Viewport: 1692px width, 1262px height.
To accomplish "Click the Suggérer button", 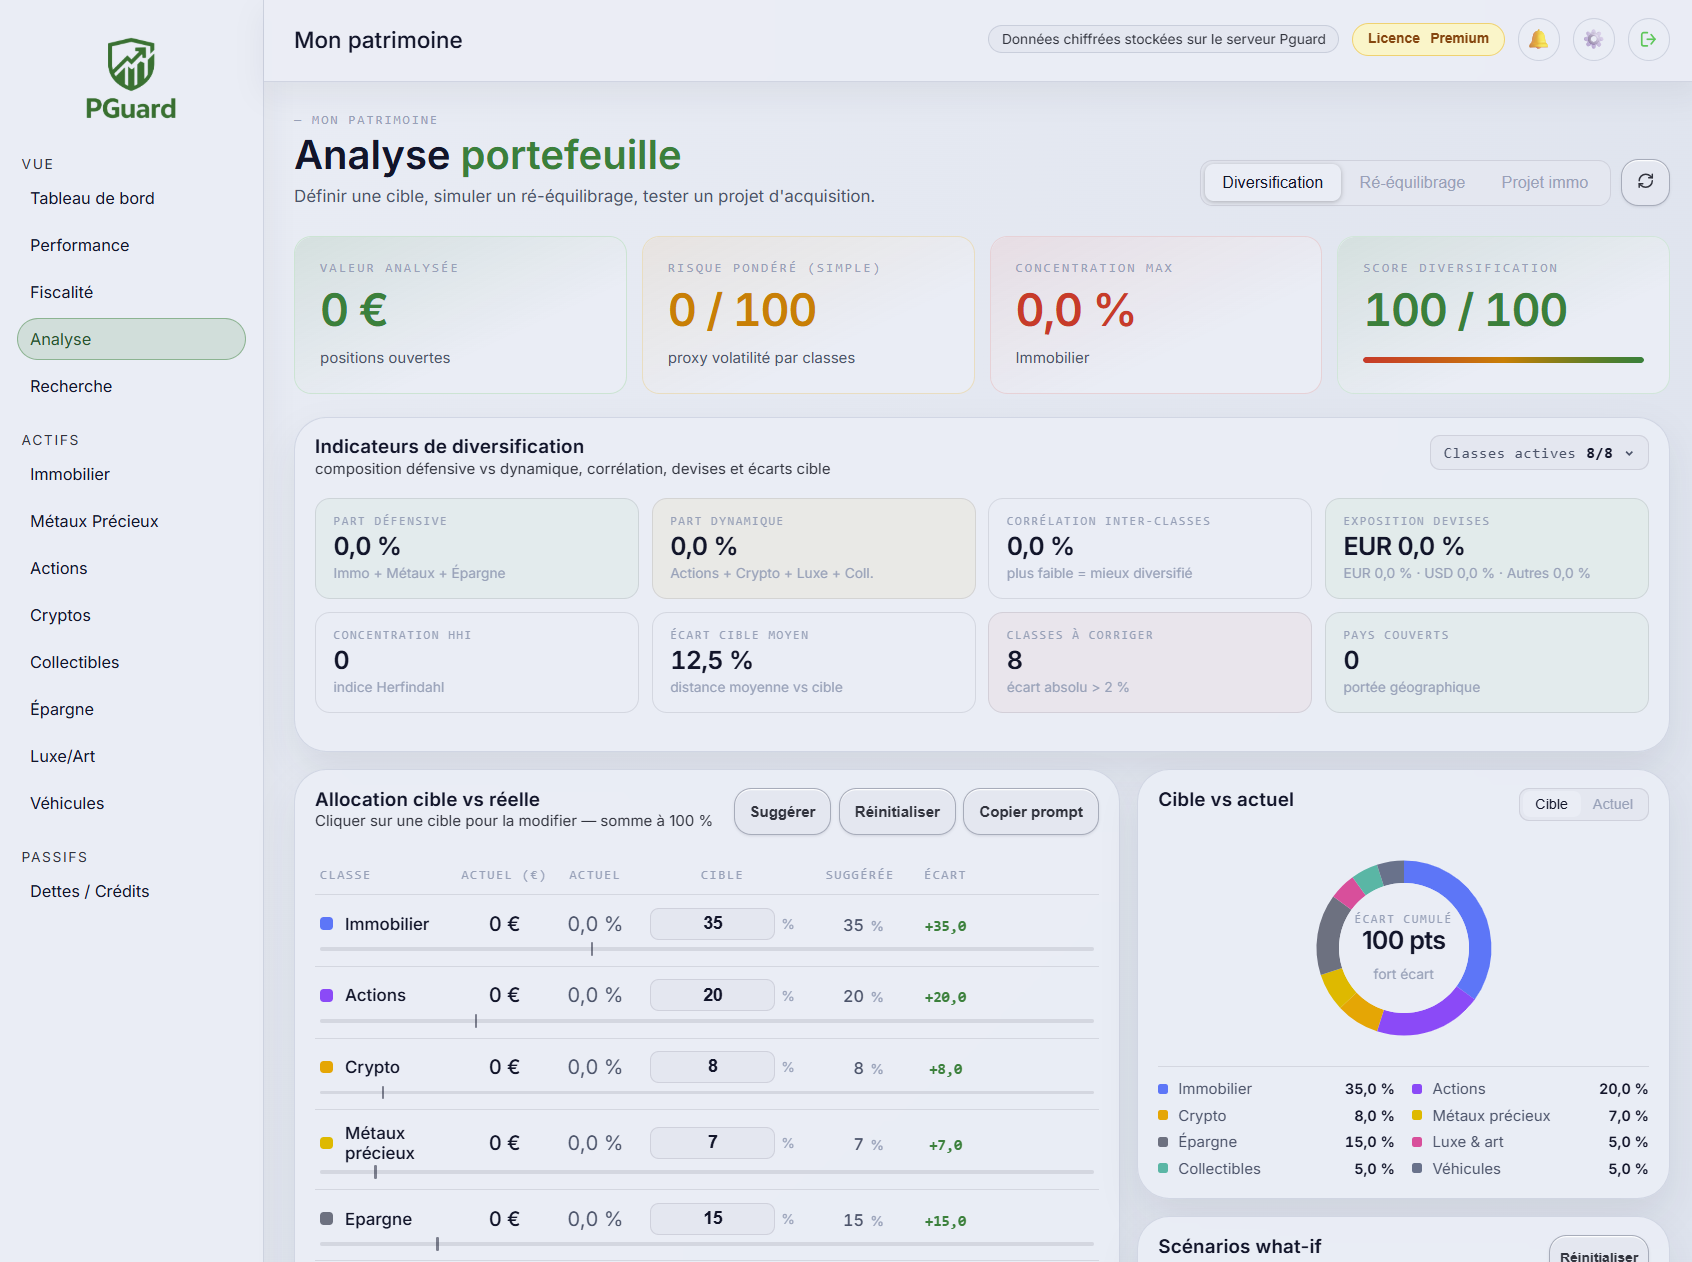I will (x=782, y=812).
